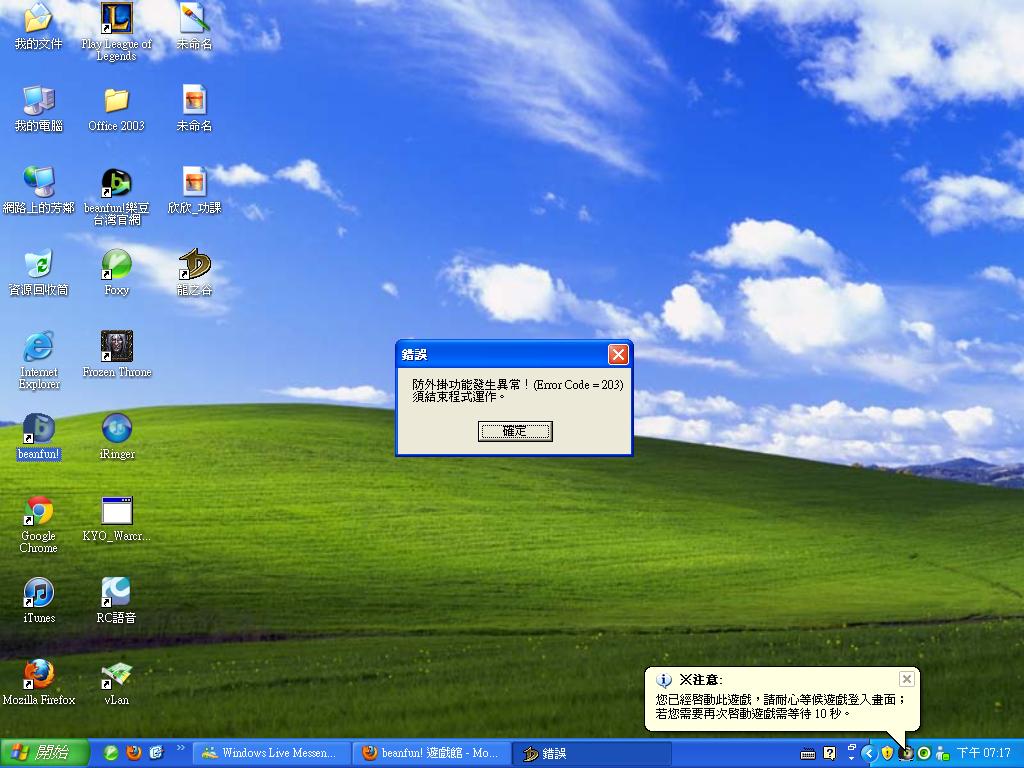Viewport: 1024px width, 768px height.
Task: Open KYO_Warcr... desktop icon
Action: (116, 519)
